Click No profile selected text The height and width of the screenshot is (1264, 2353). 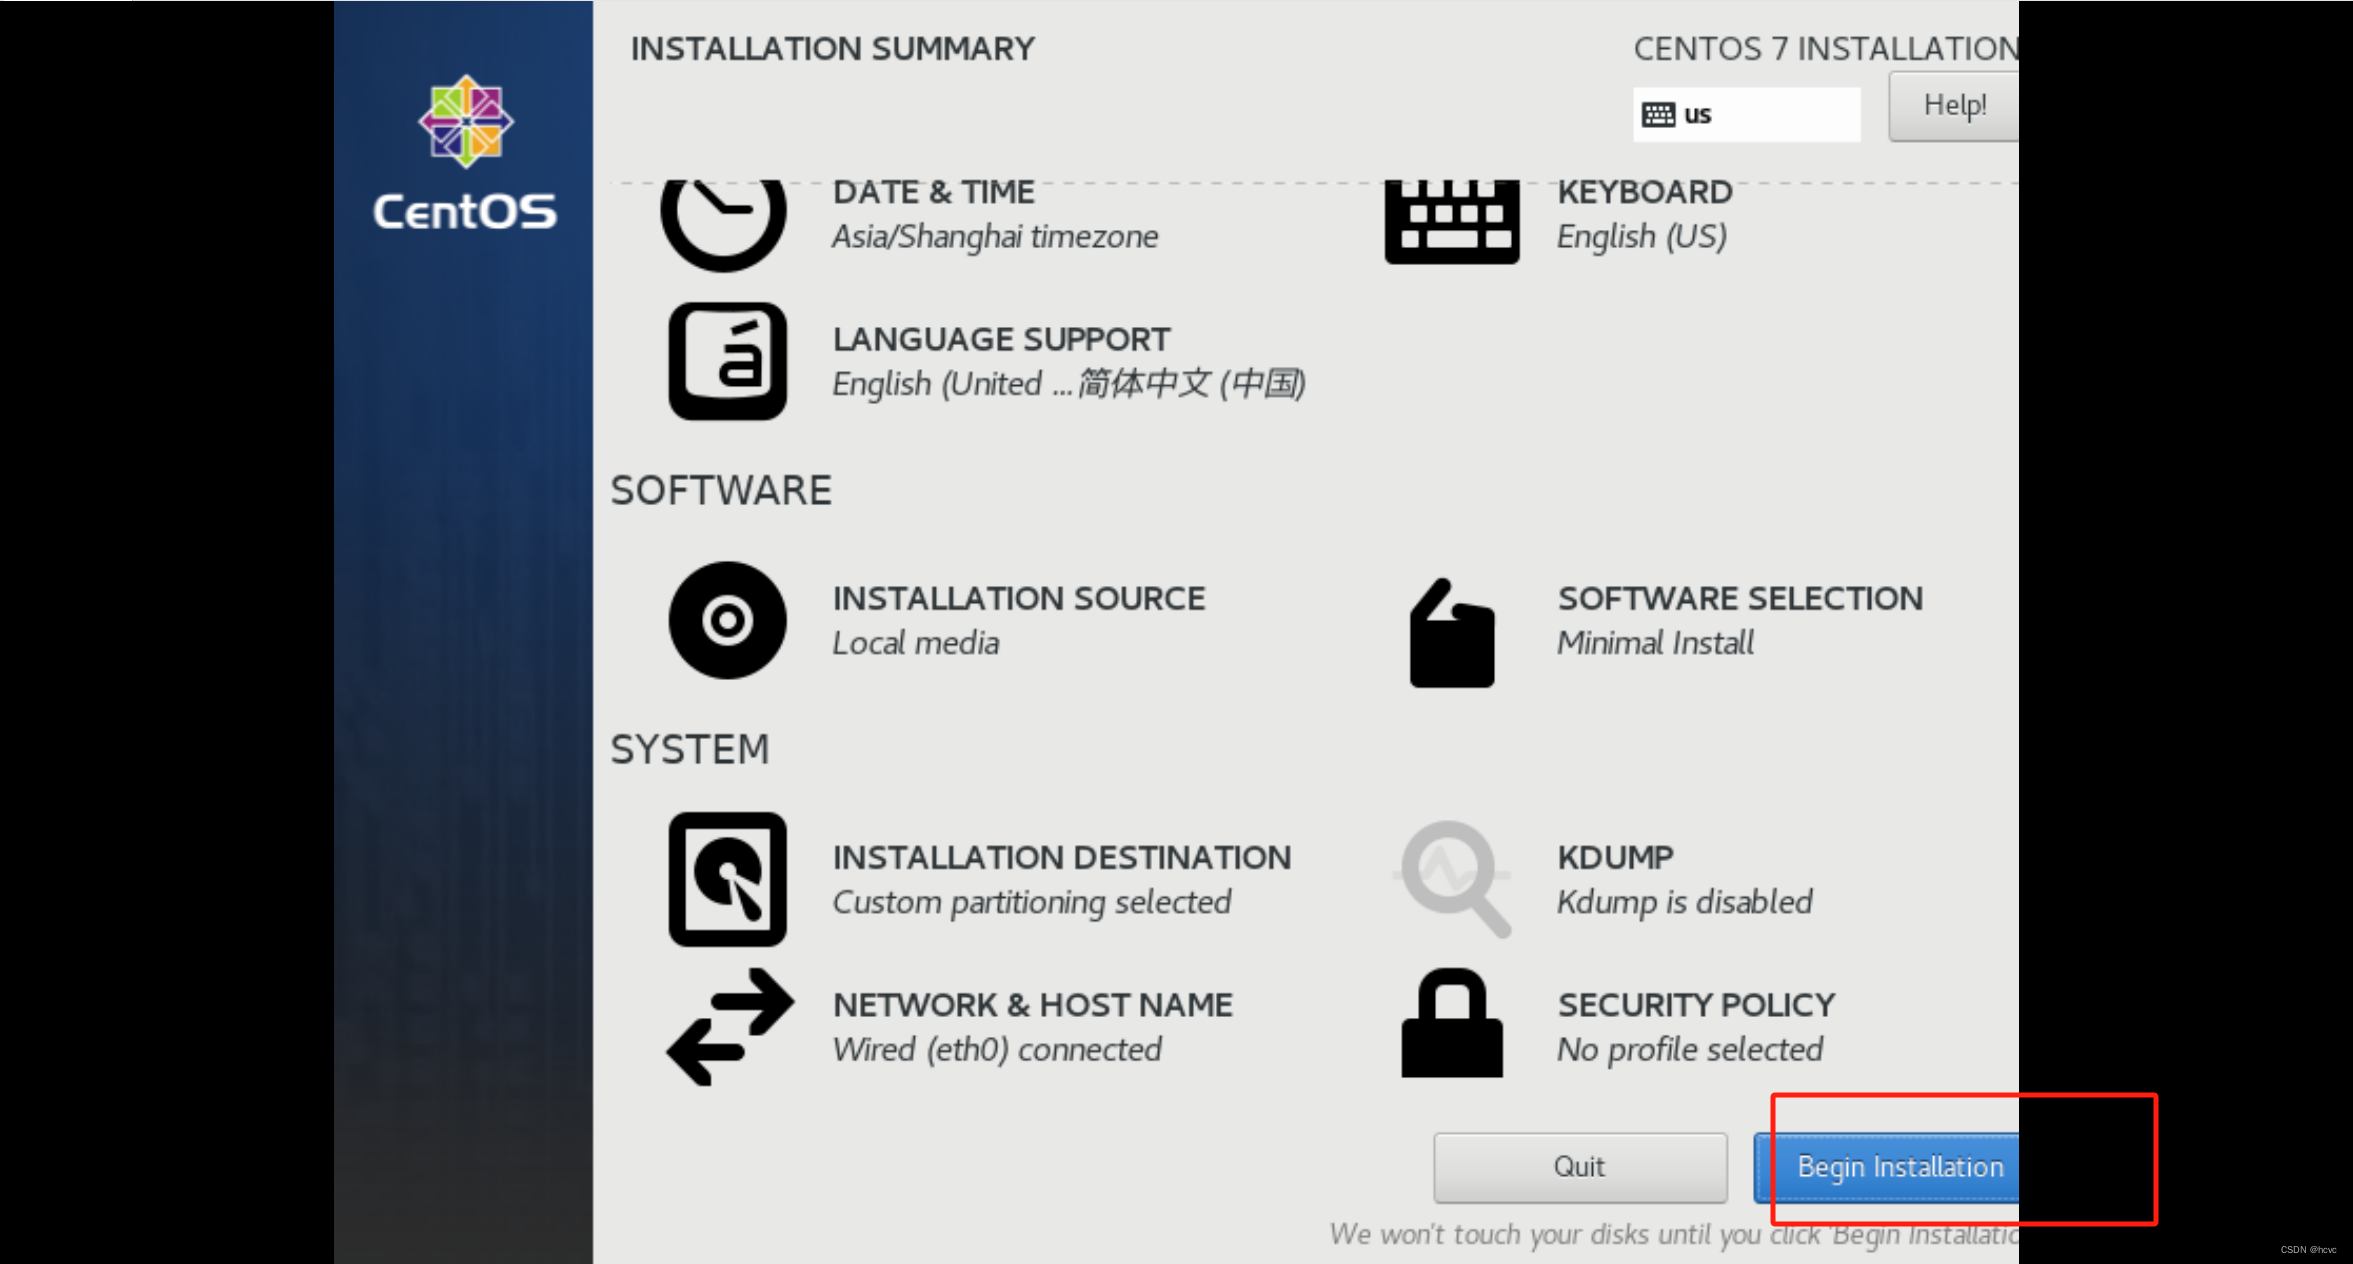(x=1689, y=1050)
